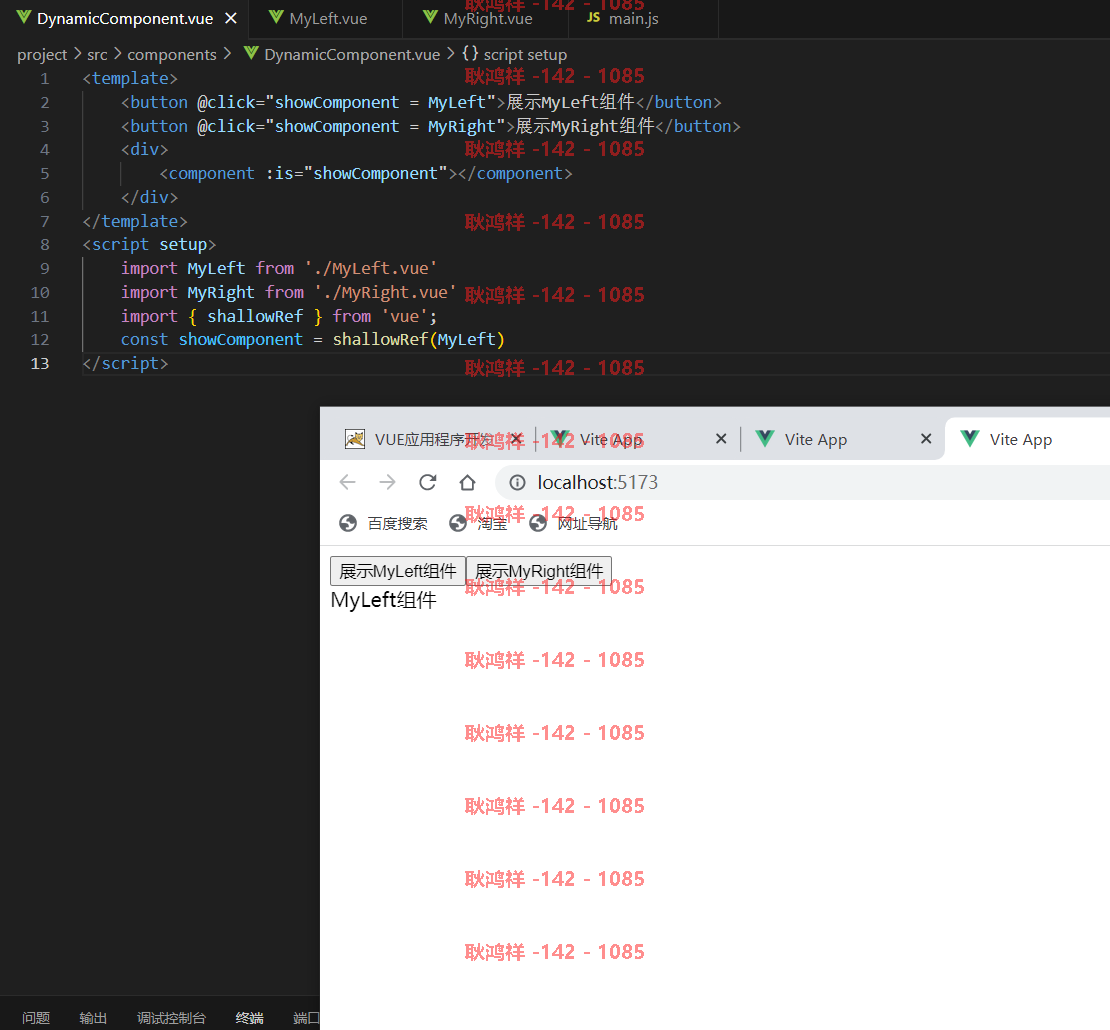Click line number 1 in the gutter
The image size is (1110, 1030).
tap(45, 79)
